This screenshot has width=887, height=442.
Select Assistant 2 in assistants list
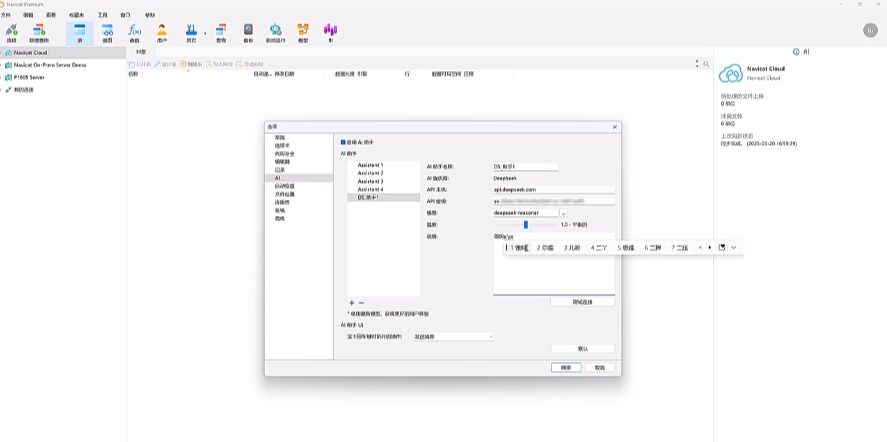pyautogui.click(x=384, y=173)
